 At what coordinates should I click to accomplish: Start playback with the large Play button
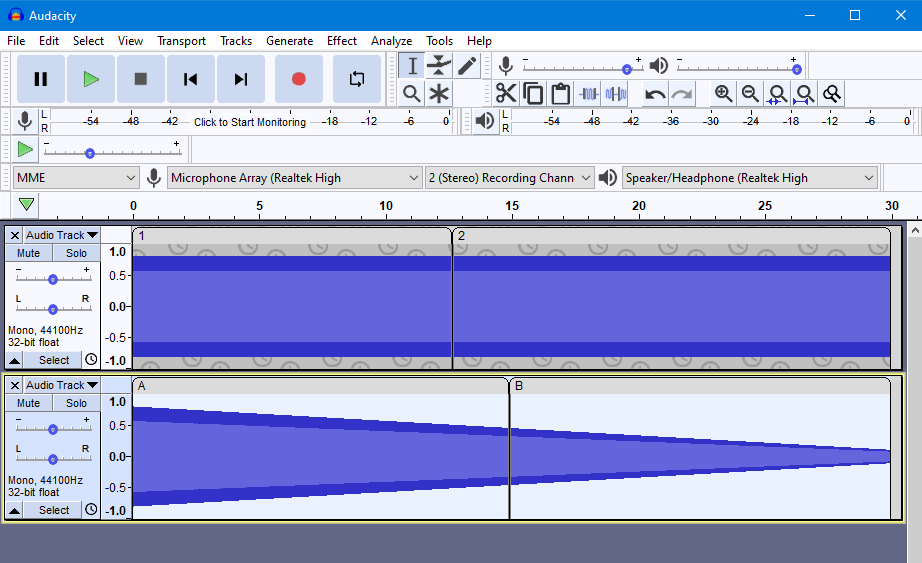pyautogui.click(x=91, y=79)
